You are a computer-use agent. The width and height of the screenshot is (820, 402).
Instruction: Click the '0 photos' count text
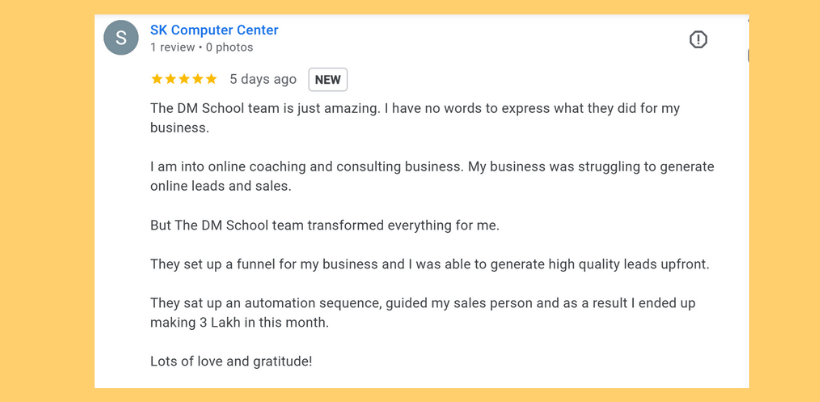click(229, 48)
